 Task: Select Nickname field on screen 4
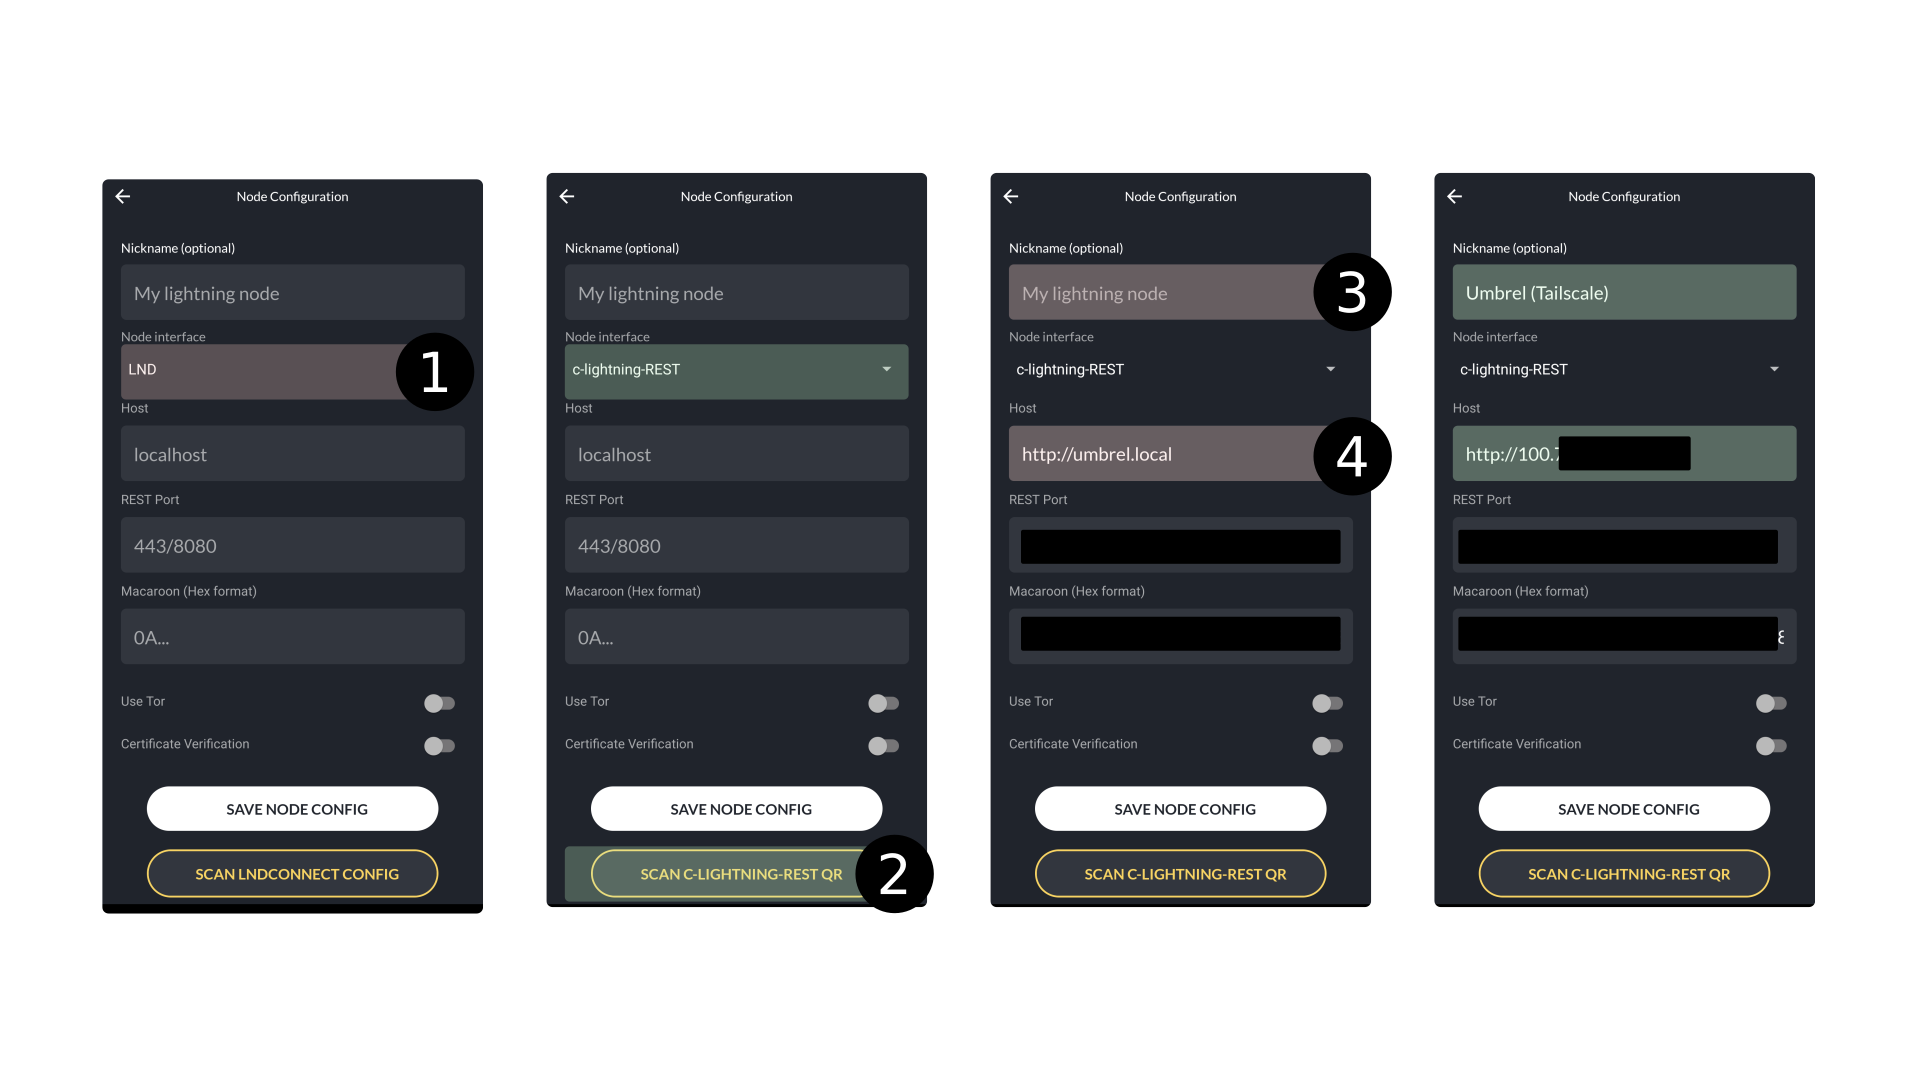pyautogui.click(x=1625, y=291)
